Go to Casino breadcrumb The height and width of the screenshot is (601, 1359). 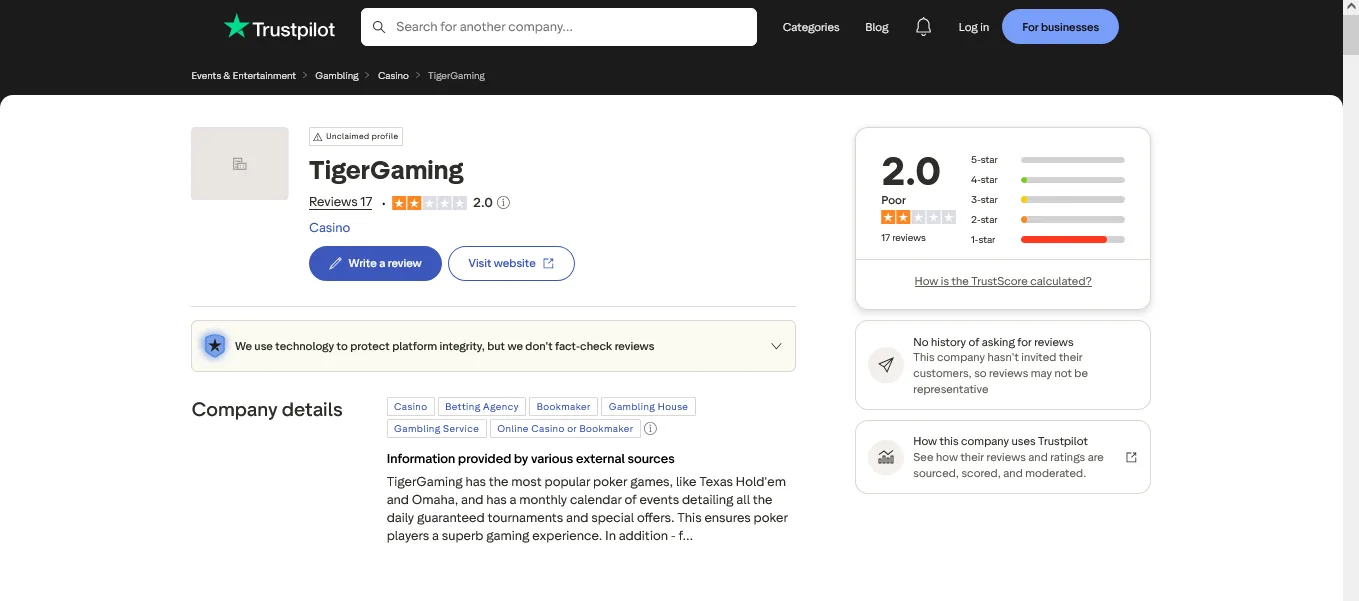[x=393, y=76]
